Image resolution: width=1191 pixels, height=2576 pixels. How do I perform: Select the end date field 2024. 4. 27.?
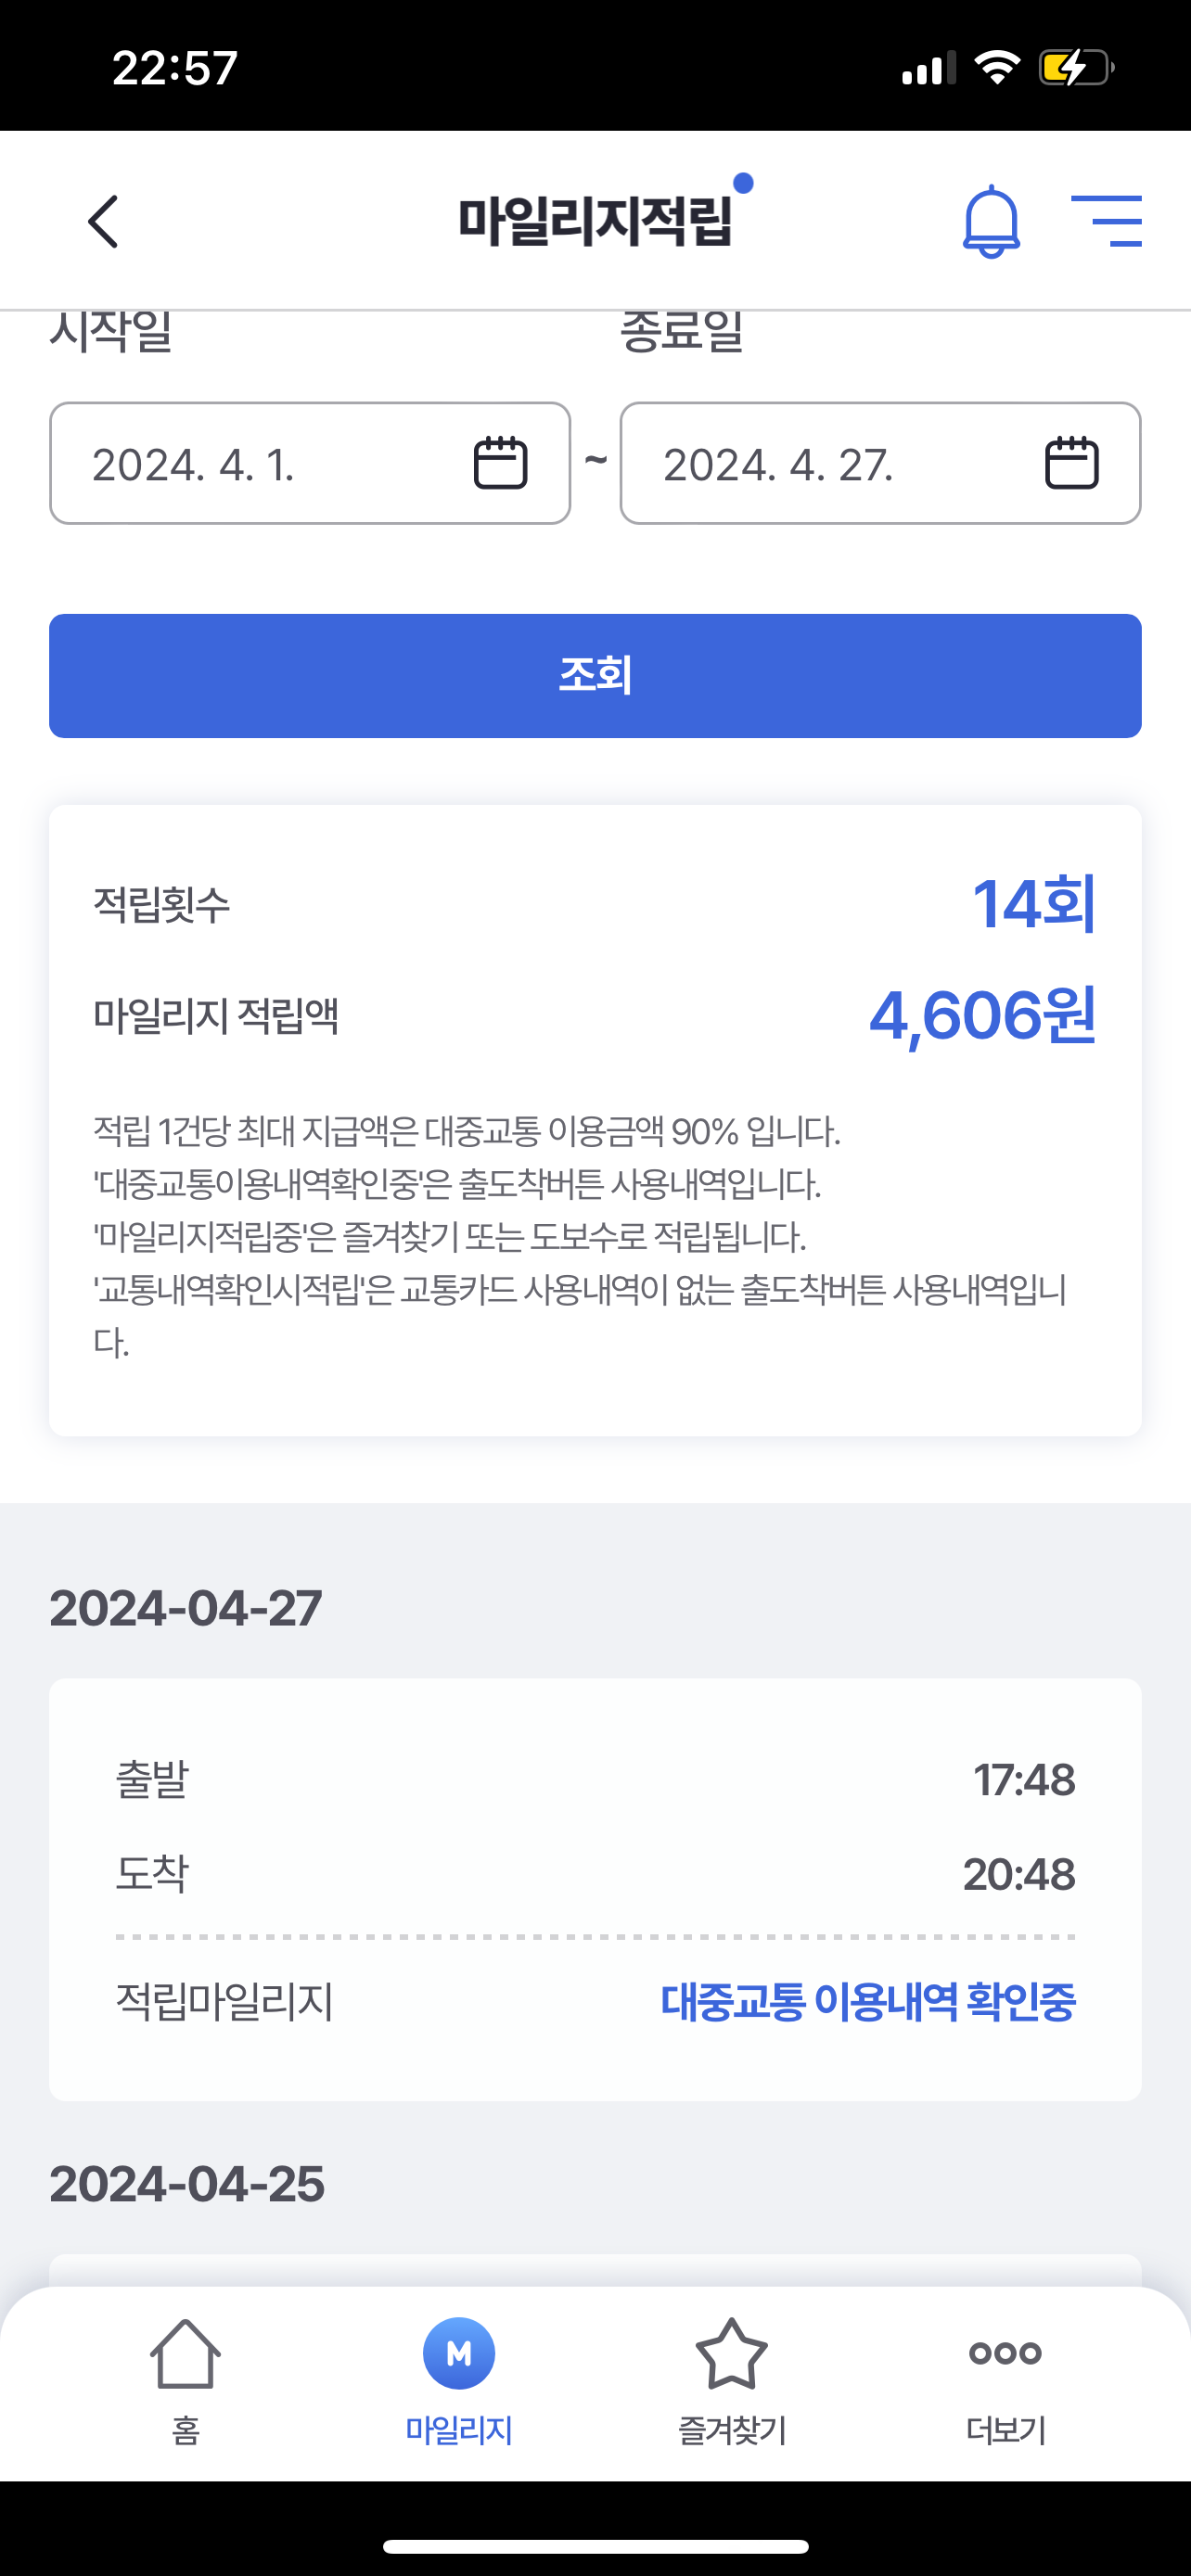coord(830,464)
